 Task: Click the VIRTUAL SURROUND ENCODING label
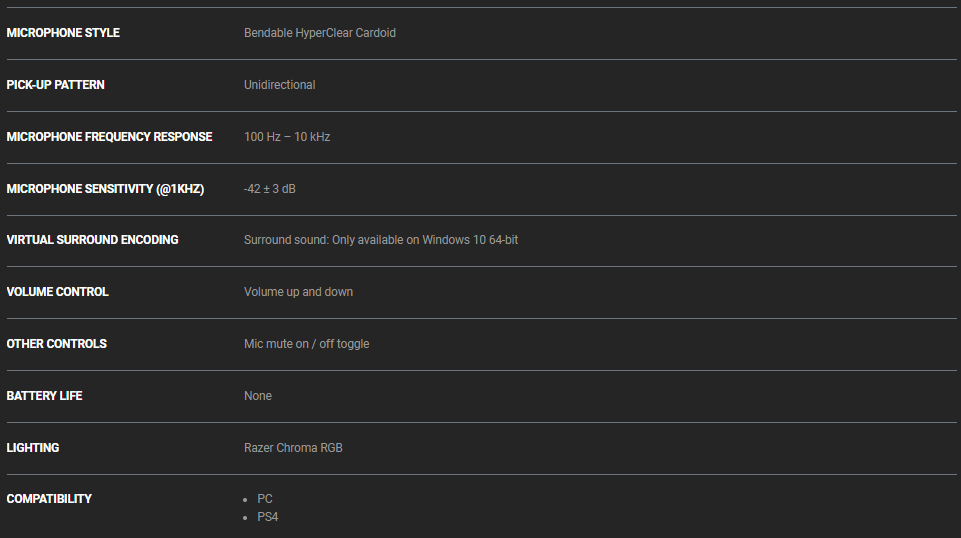pos(93,240)
